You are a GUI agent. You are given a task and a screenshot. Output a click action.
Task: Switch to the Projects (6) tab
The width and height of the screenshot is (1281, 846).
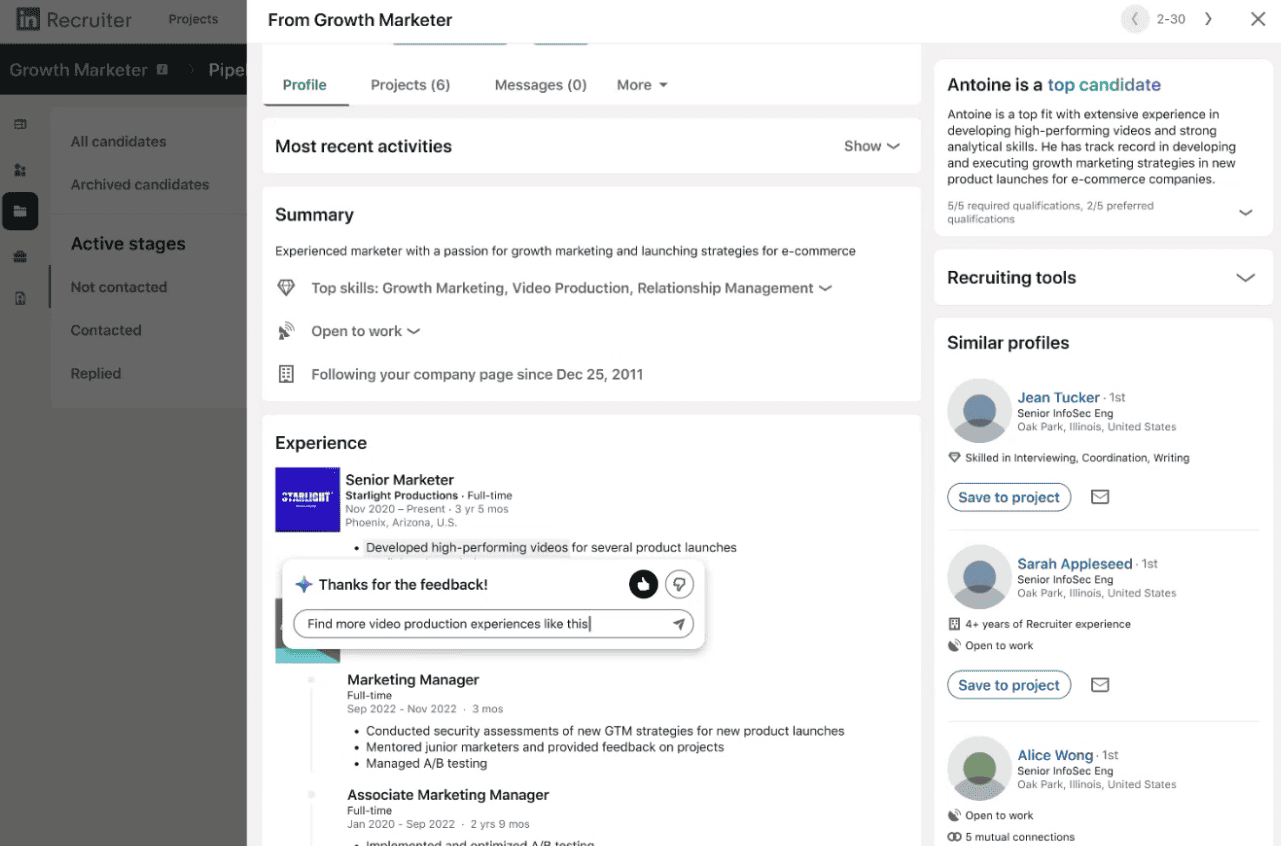[410, 85]
